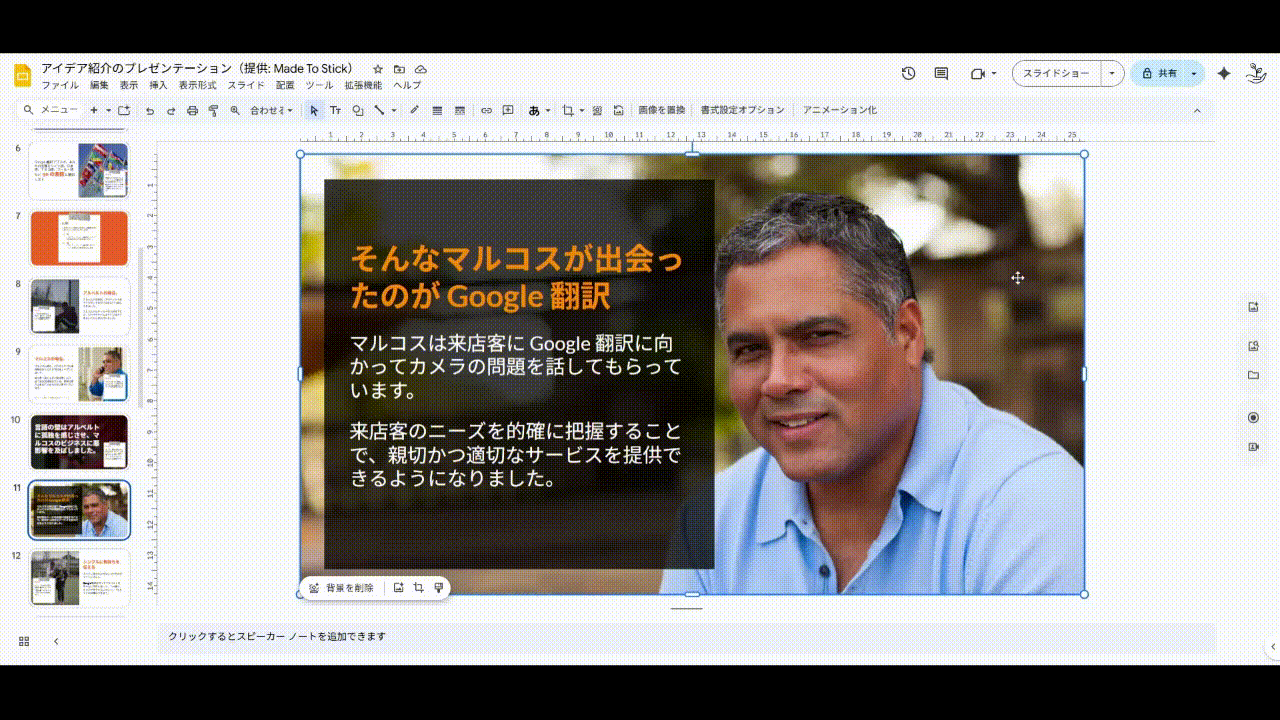Click the reset image icon
1280x720 pixels.
619,110
